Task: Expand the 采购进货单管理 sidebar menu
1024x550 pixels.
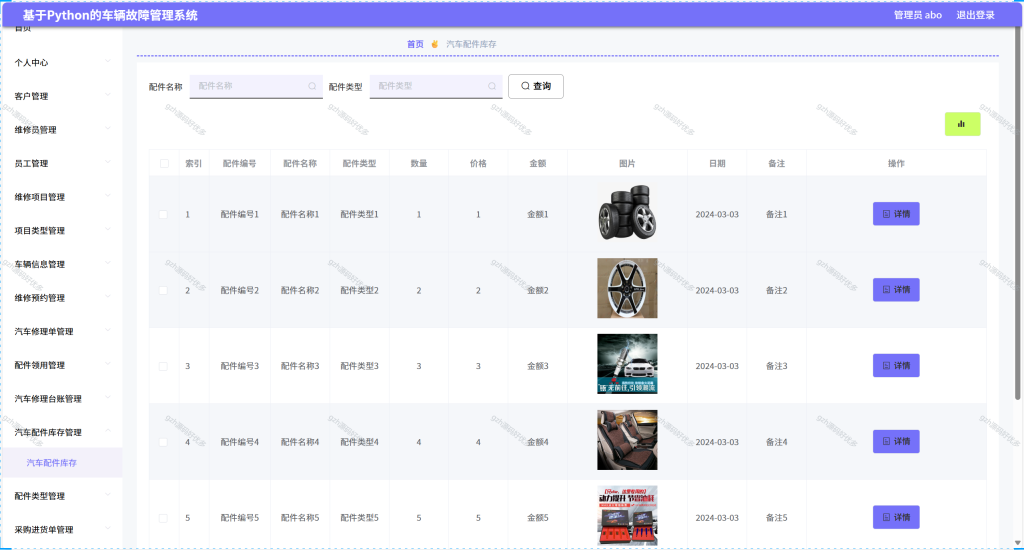Action: coord(61,530)
